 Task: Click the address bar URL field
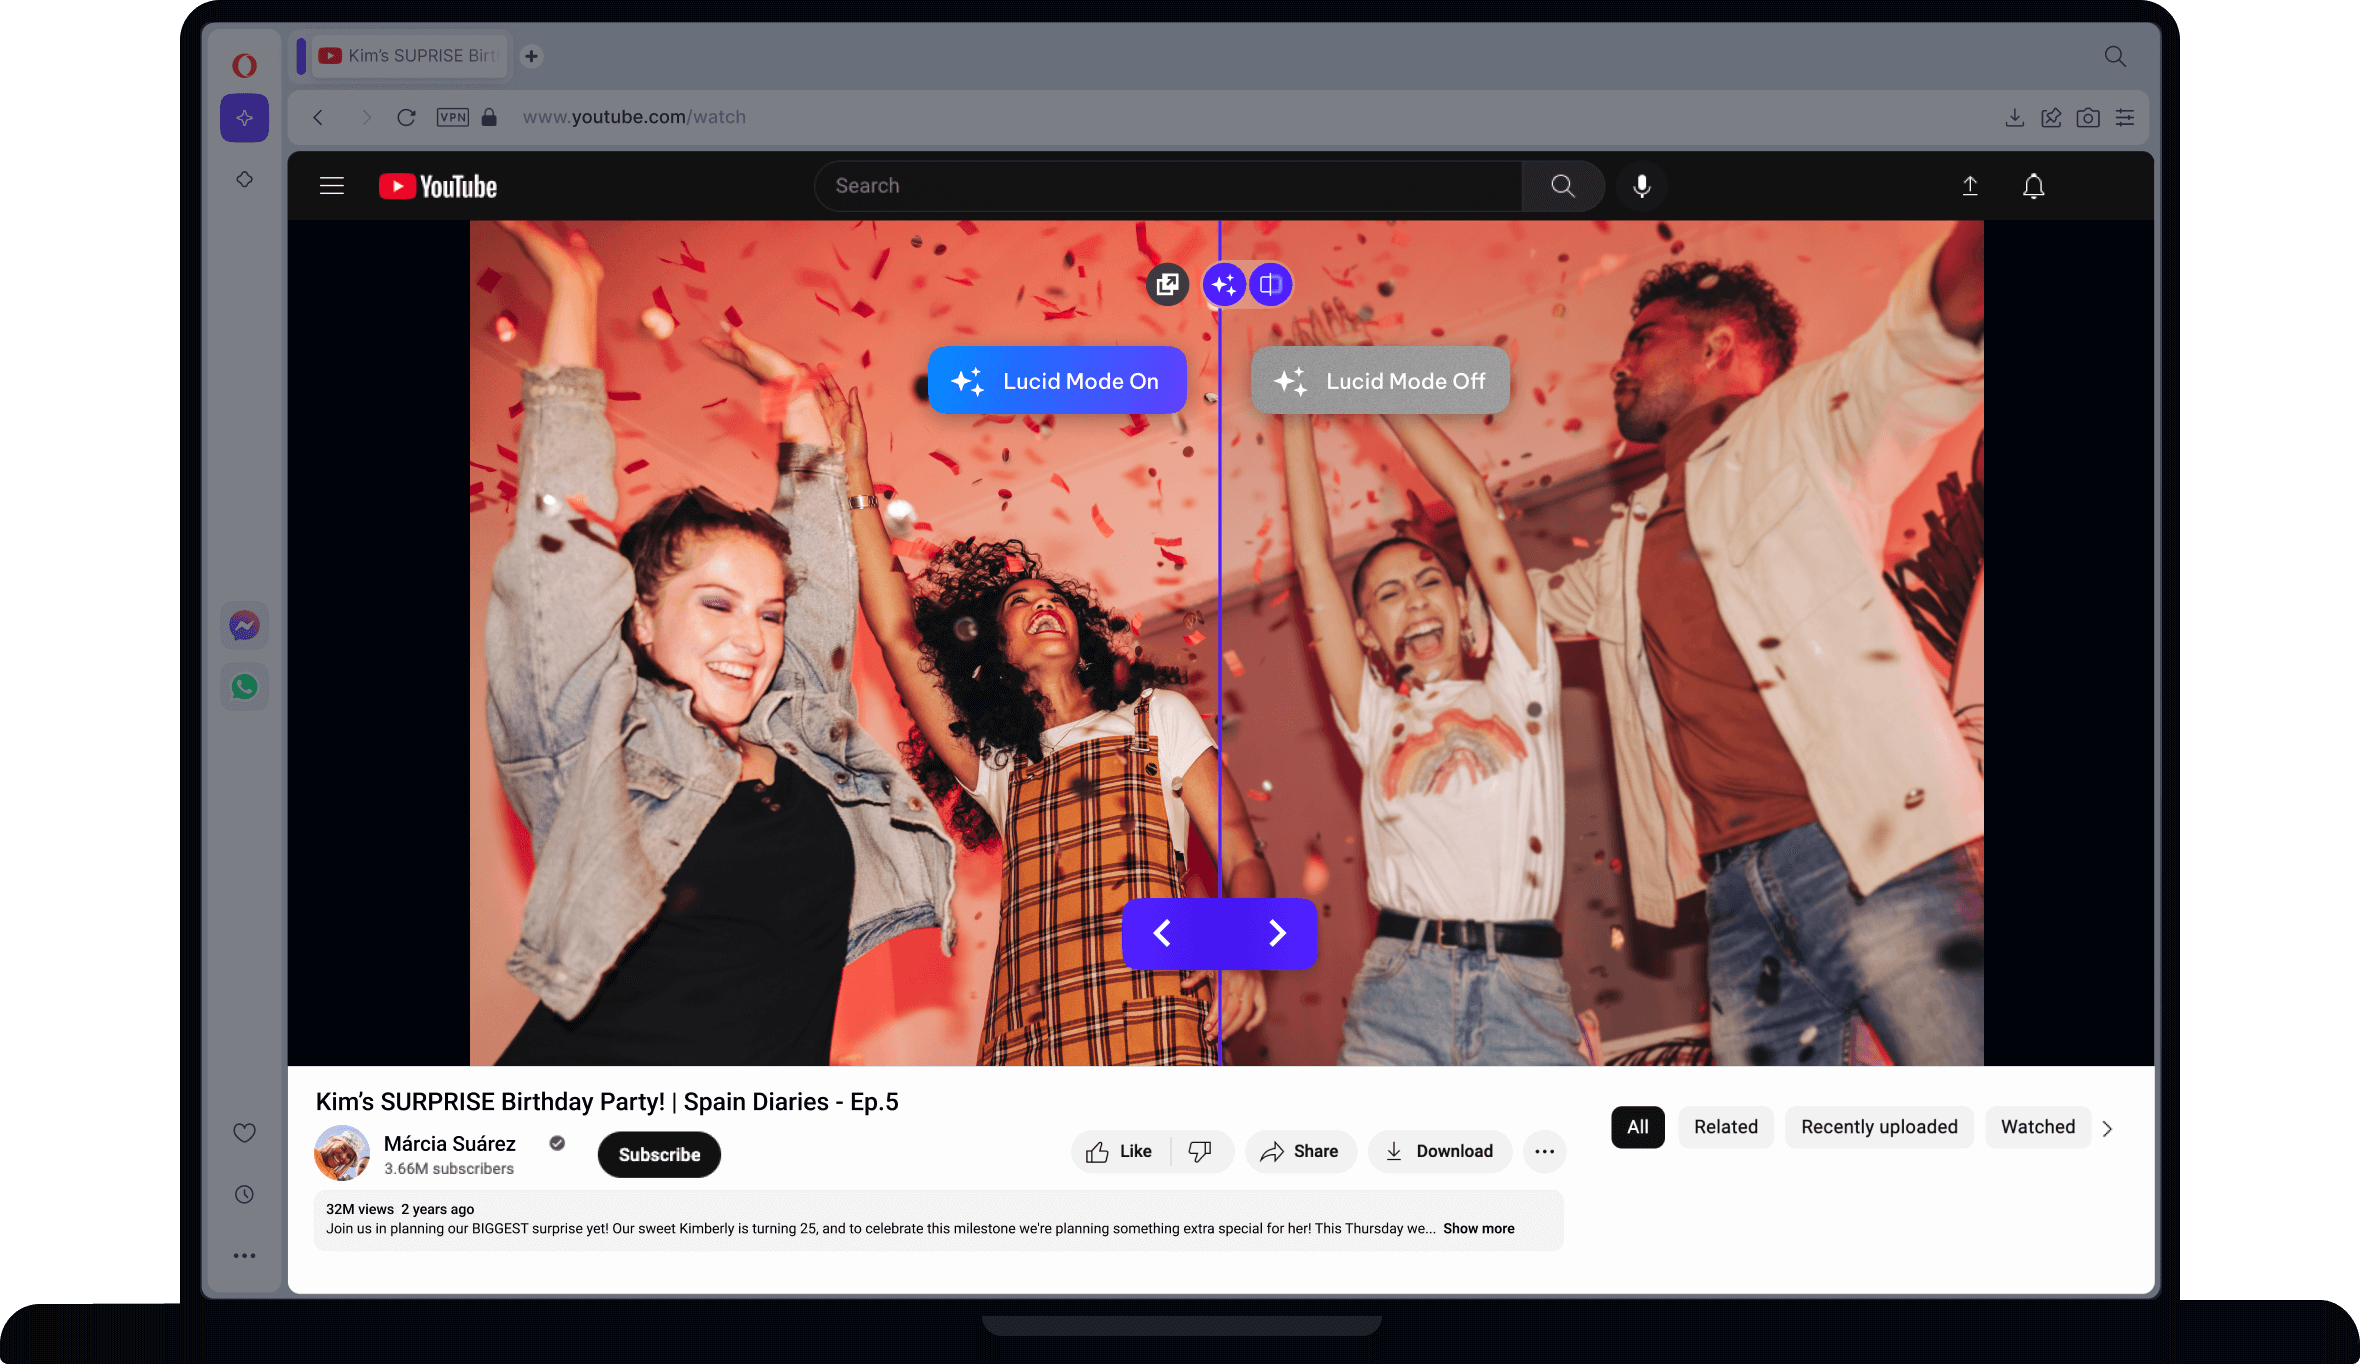coord(634,117)
